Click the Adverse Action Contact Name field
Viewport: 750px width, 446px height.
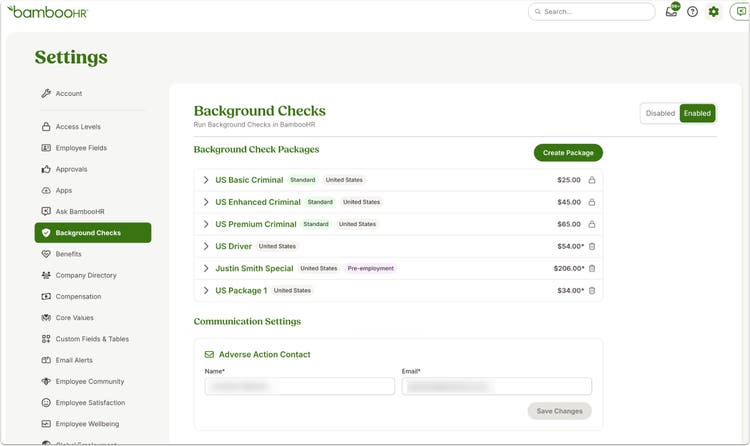300,386
